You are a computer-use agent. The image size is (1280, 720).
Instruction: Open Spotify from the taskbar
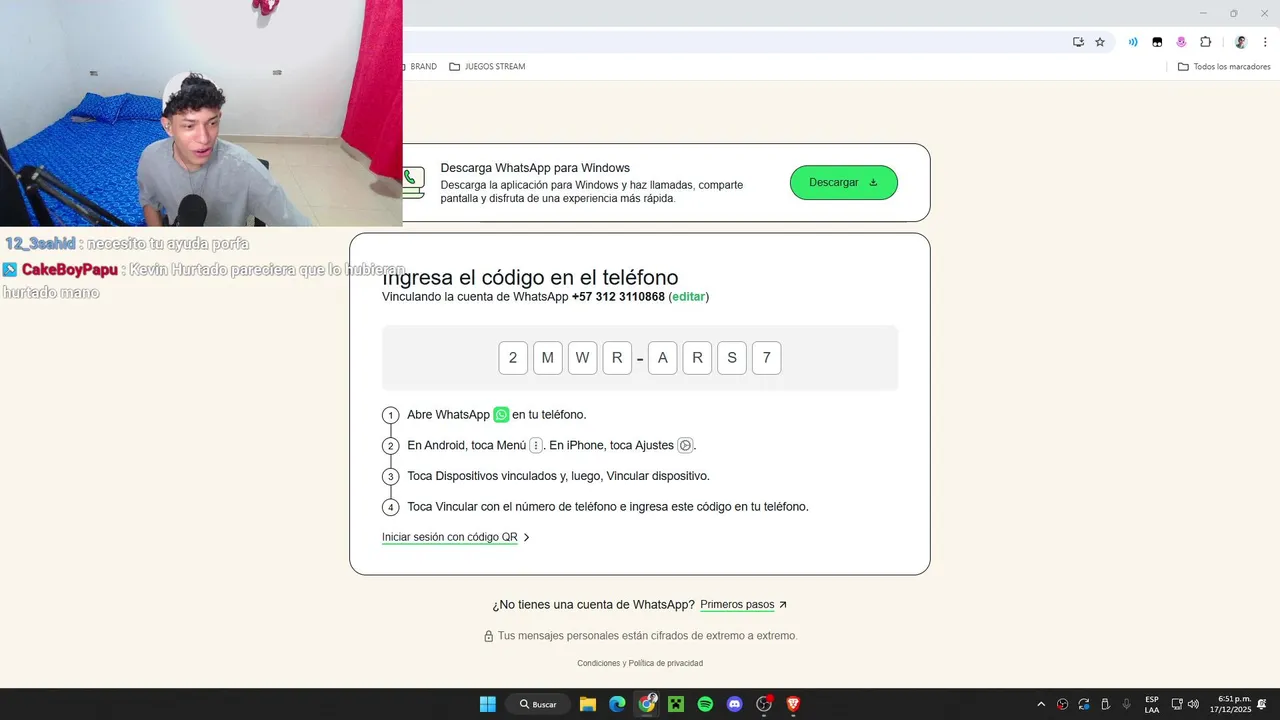click(x=705, y=704)
